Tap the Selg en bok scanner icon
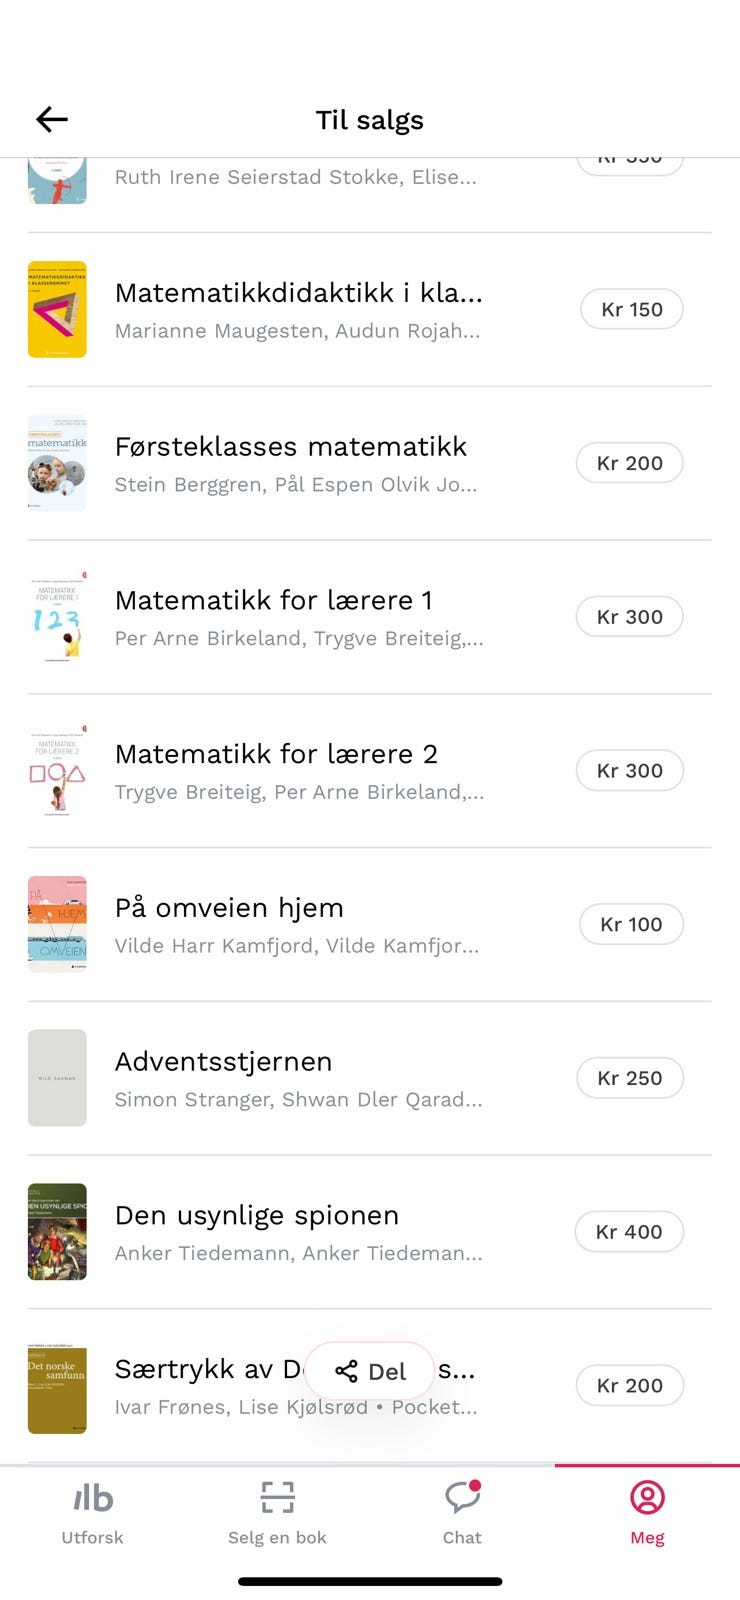Image resolution: width=740 pixels, height=1600 pixels. [277, 1498]
